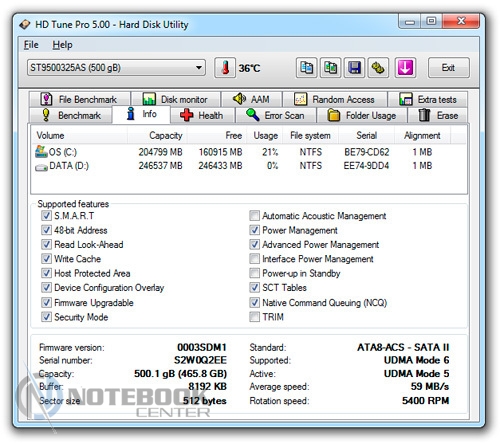Open the Folder Usage tab

coord(362,115)
